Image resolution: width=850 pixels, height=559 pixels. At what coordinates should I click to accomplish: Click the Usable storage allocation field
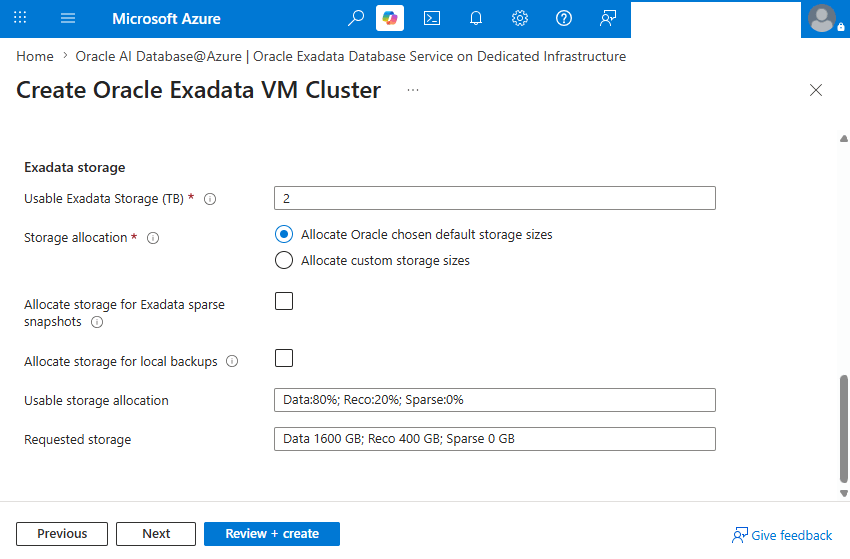[x=495, y=400]
